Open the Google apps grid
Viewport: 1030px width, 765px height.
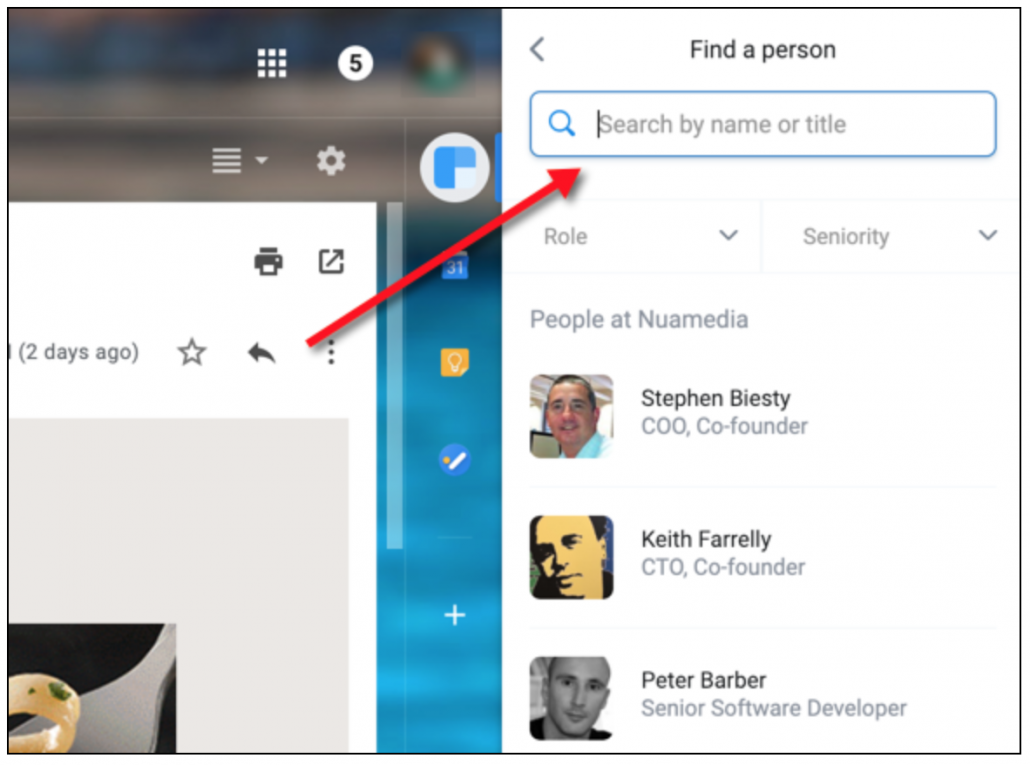272,64
